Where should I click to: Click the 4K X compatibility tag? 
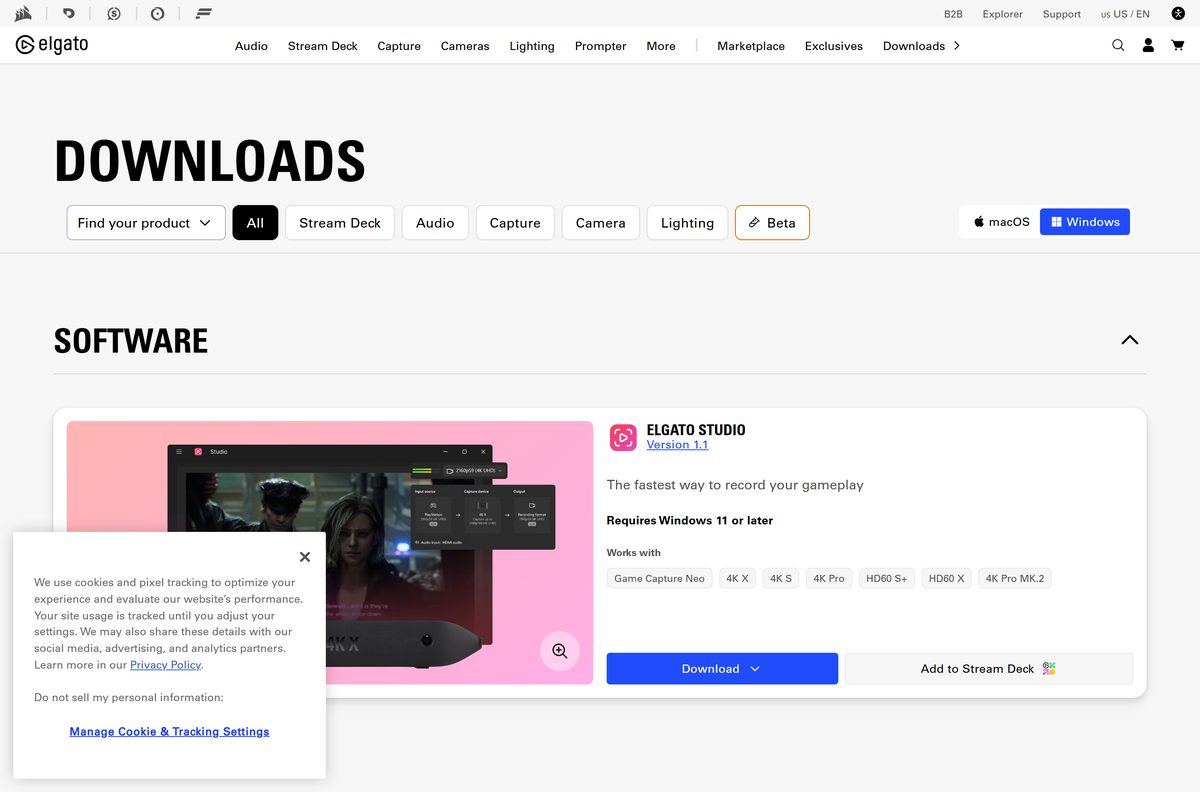point(737,579)
